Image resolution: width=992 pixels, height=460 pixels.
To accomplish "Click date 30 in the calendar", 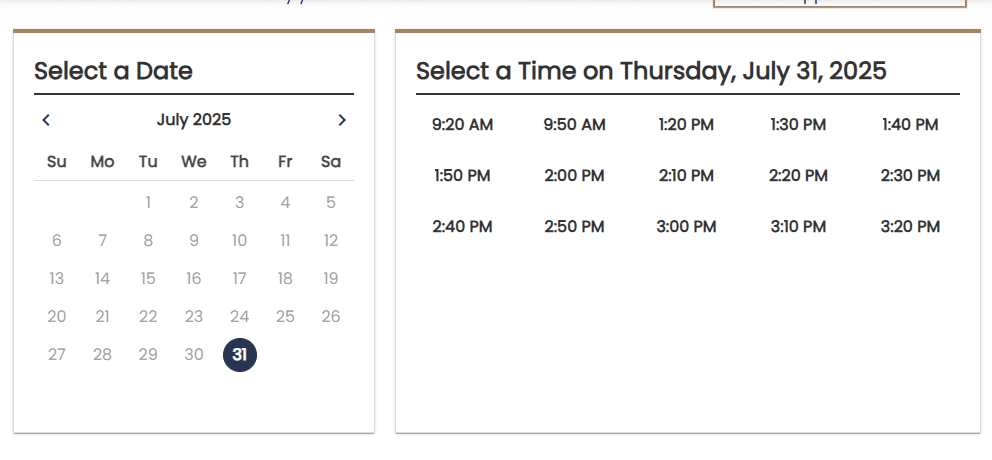I will (x=194, y=355).
